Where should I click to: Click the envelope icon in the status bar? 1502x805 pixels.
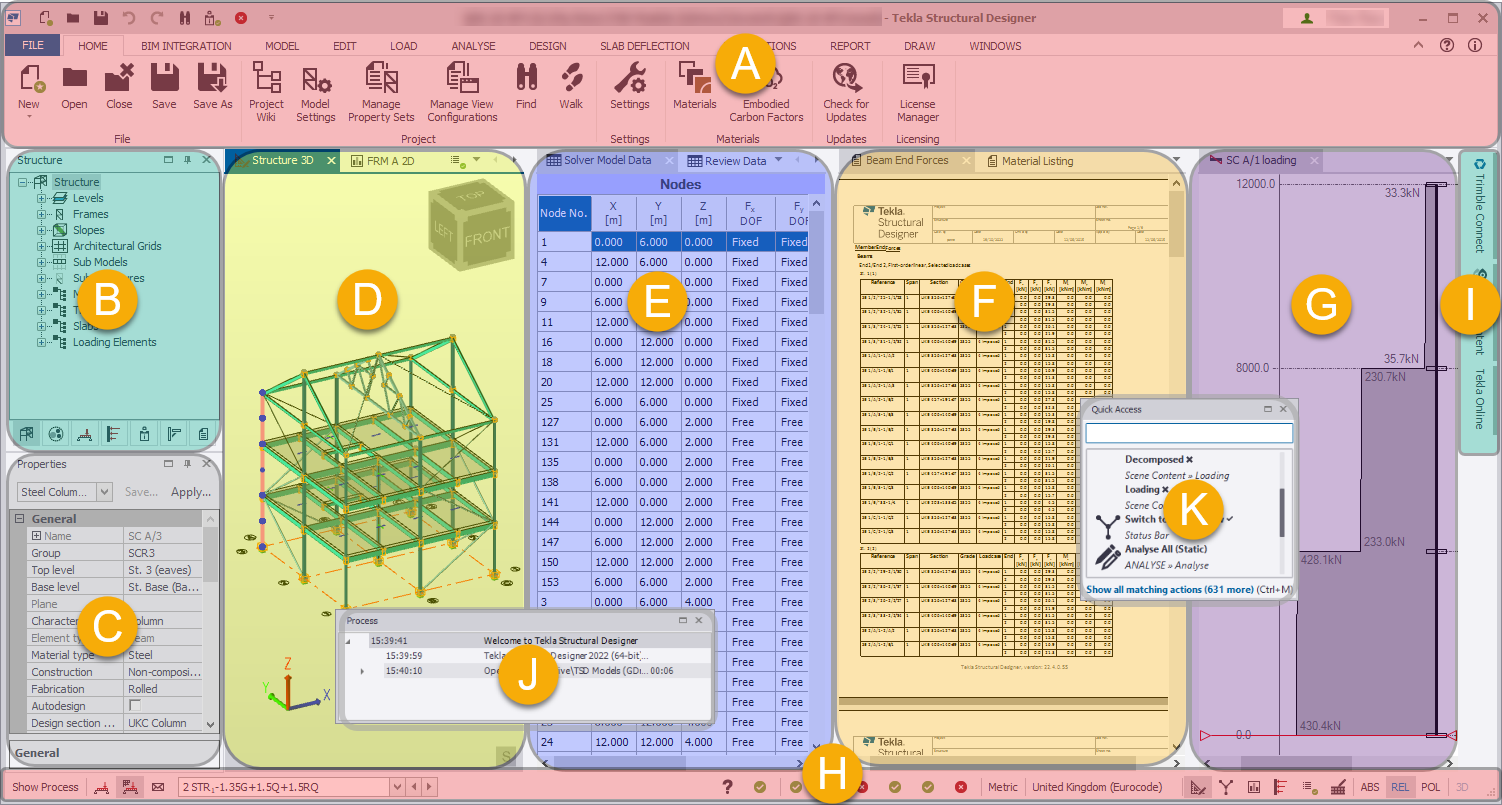[158, 787]
